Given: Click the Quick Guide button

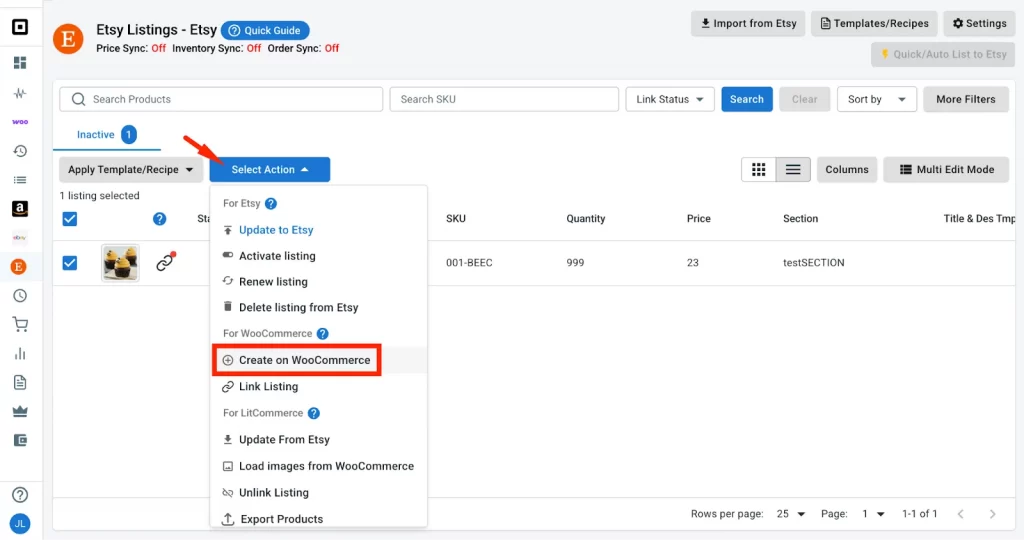Looking at the screenshot, I should 265,31.
